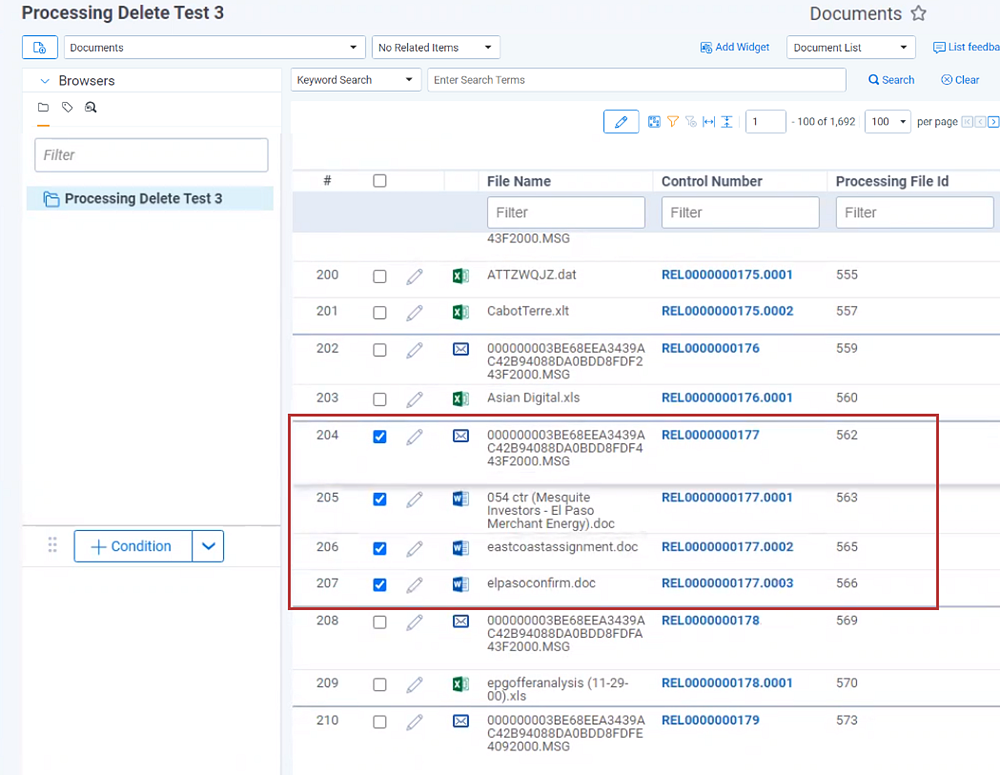Click the Search button
Screen dimensions: 1000x775
891,80
